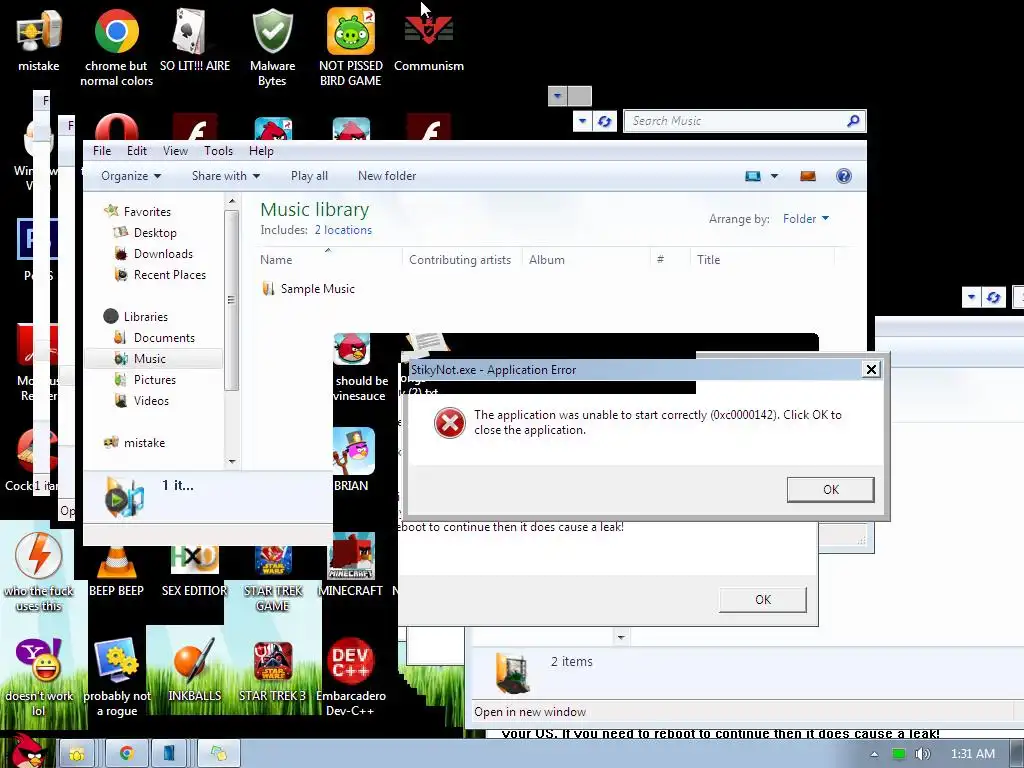This screenshot has height=768, width=1024.
Task: Click the navigation pane scroll up arrow
Action: (232, 202)
